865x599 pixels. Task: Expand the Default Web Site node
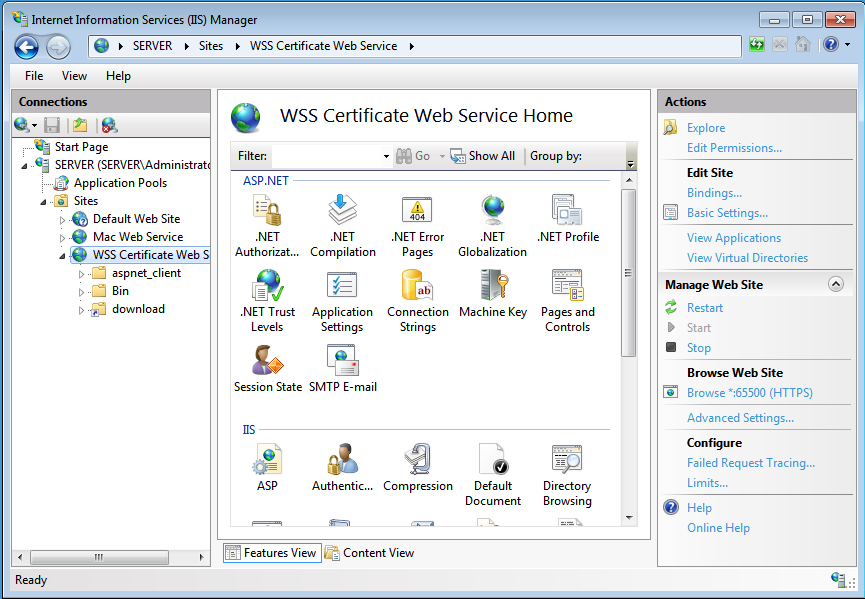pos(62,220)
